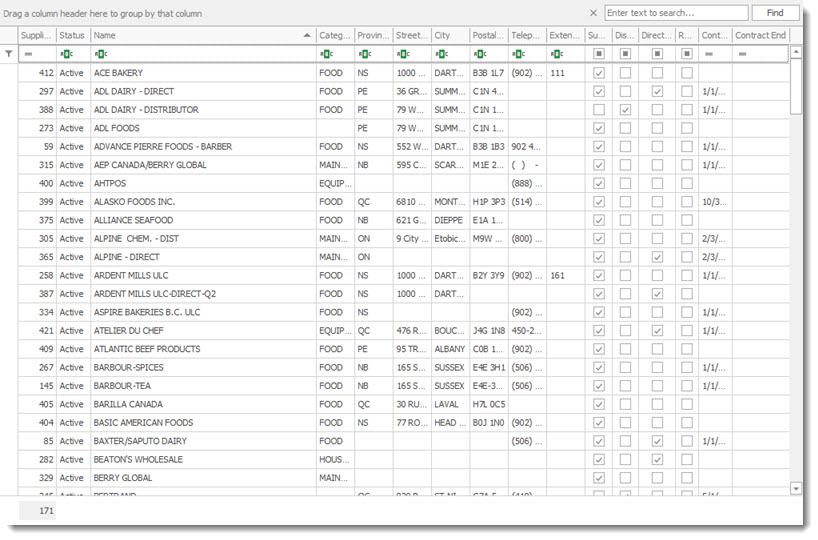Viewport: 818px width, 540px height.
Task: Sort by the Suppli... column header
Action: point(37,35)
